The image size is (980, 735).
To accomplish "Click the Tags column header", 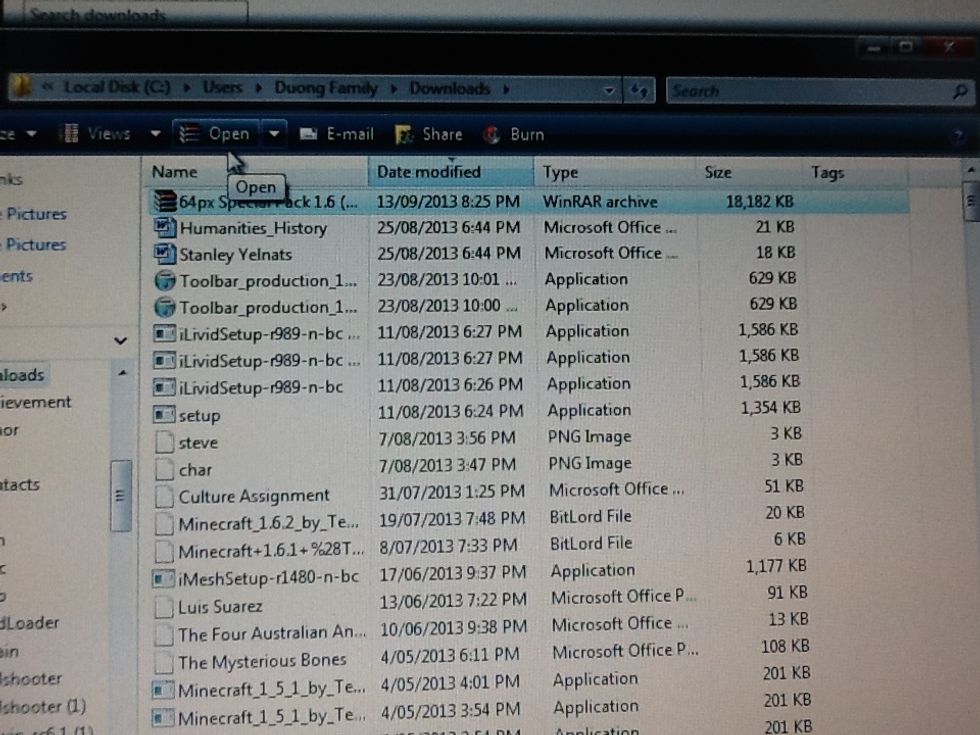I will click(x=854, y=172).
